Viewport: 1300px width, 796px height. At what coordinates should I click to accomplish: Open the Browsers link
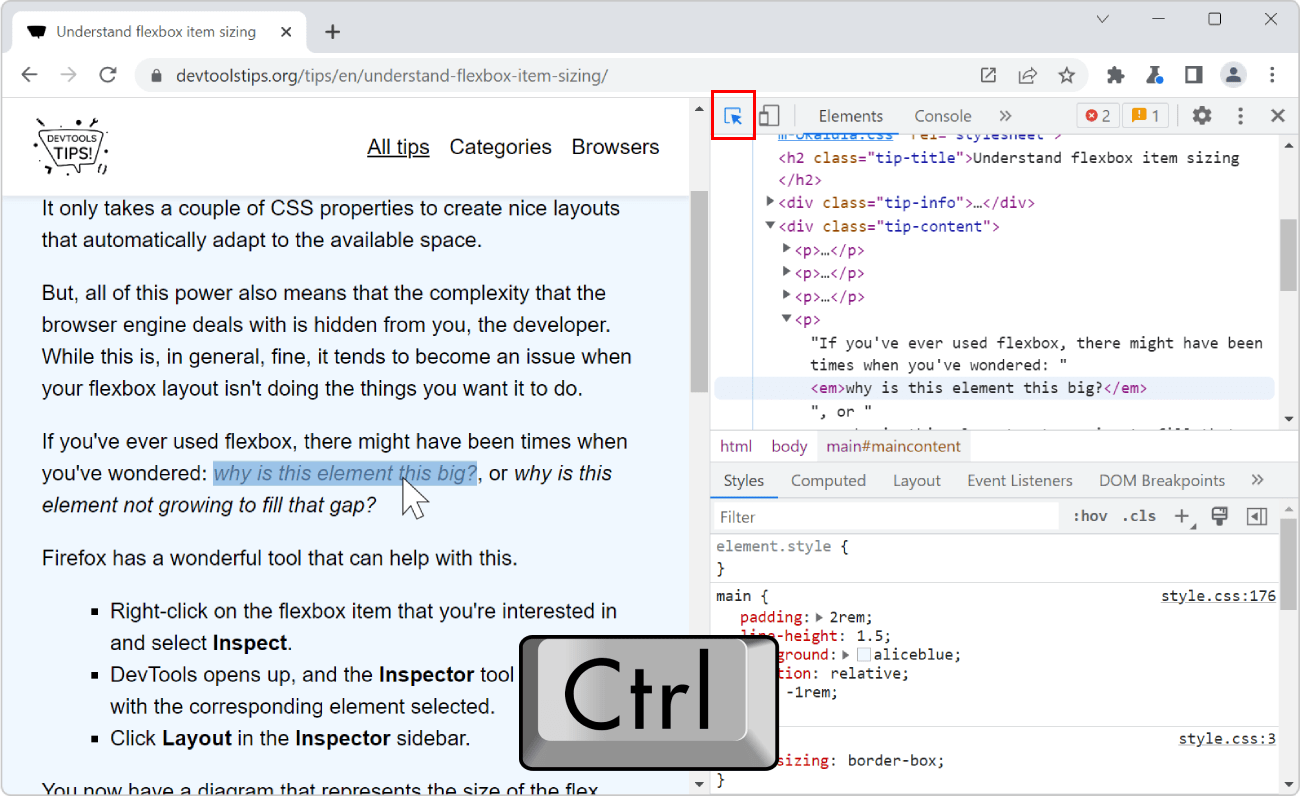[x=615, y=147]
